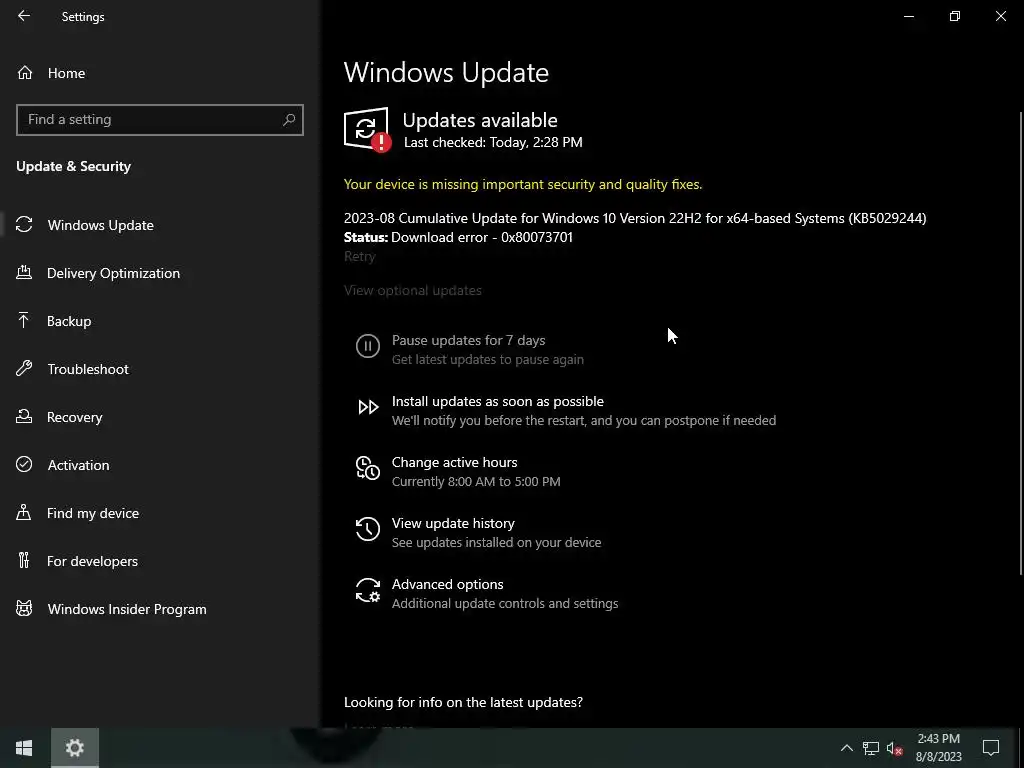Click the For developers tools icon
Viewport: 1024px width, 768px height.
[x=24, y=560]
